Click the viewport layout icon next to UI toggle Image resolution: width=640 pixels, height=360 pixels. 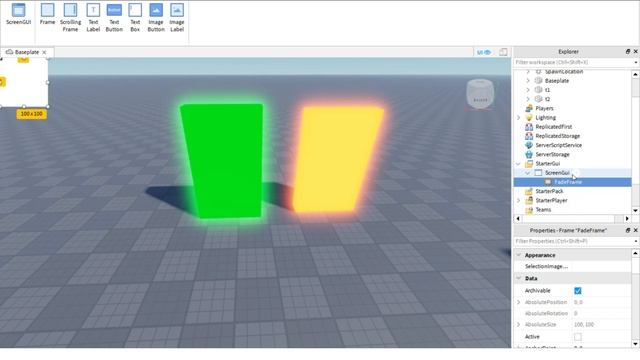tap(503, 52)
